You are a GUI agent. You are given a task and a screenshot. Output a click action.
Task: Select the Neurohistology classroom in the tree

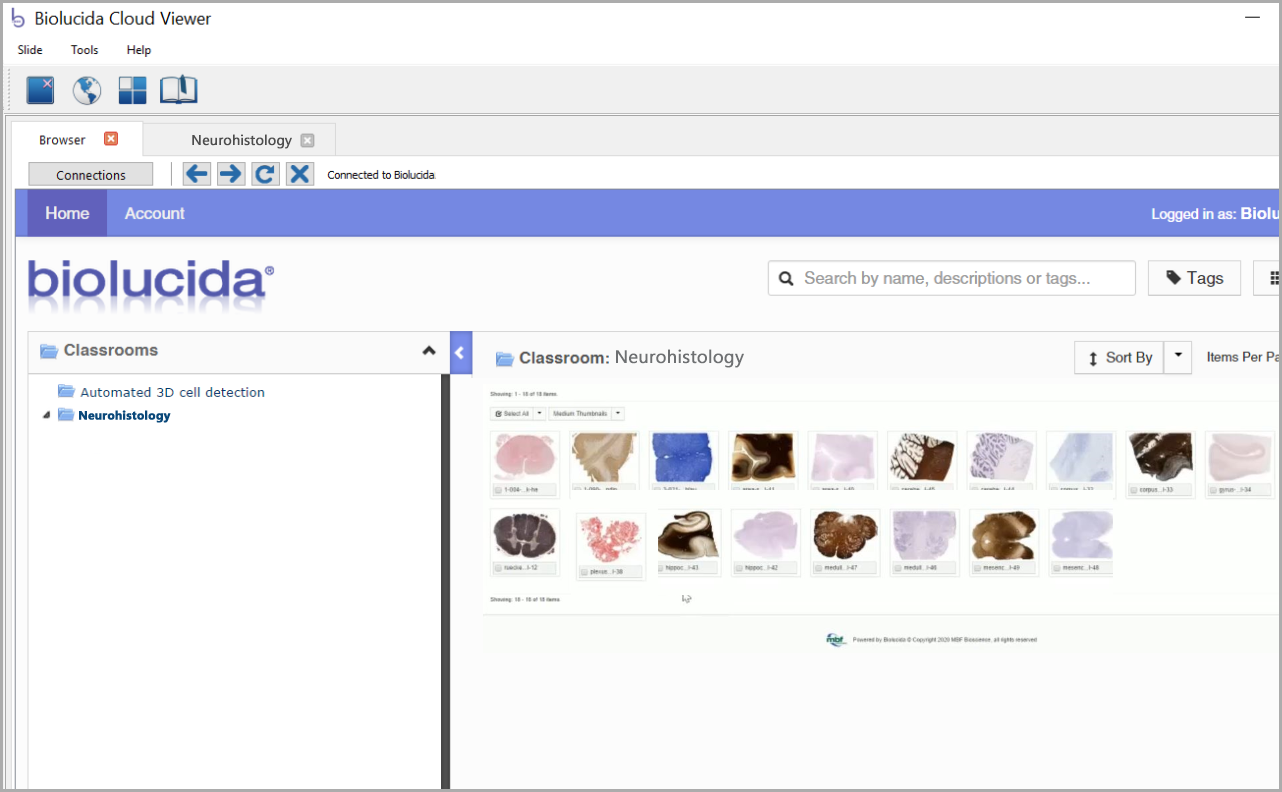[x=124, y=415]
